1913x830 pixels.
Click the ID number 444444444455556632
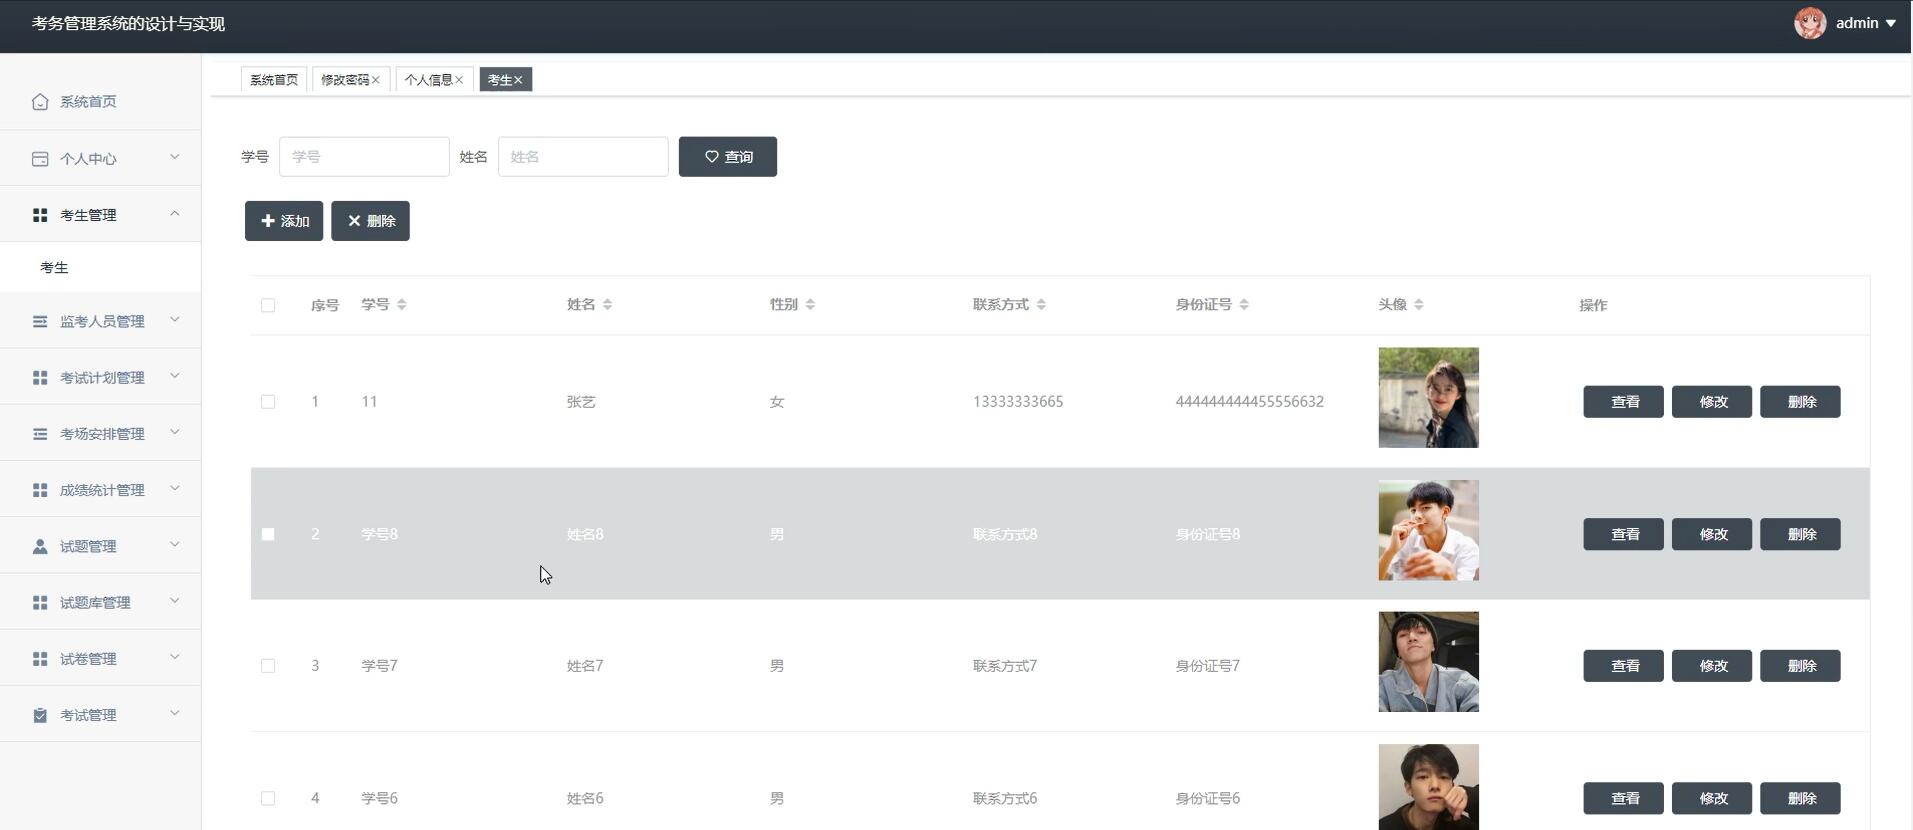pyautogui.click(x=1250, y=402)
